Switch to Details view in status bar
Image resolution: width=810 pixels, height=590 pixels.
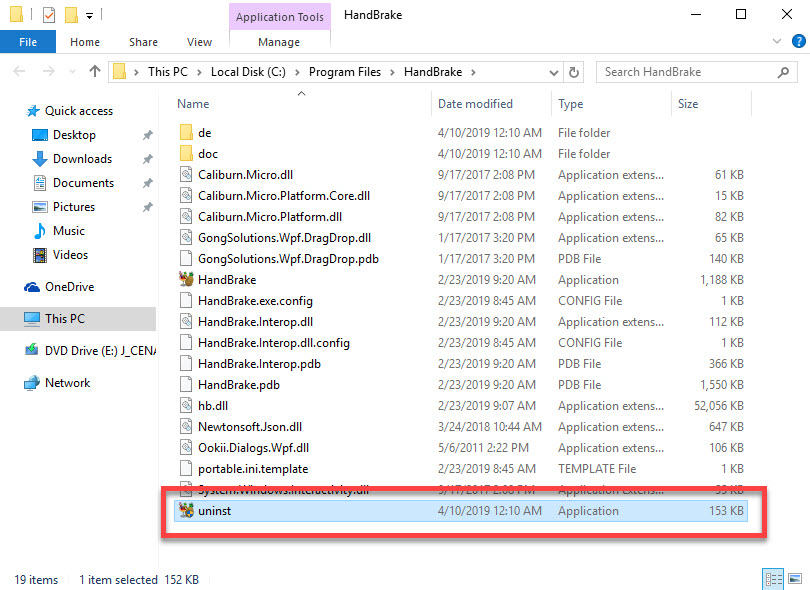pos(773,579)
